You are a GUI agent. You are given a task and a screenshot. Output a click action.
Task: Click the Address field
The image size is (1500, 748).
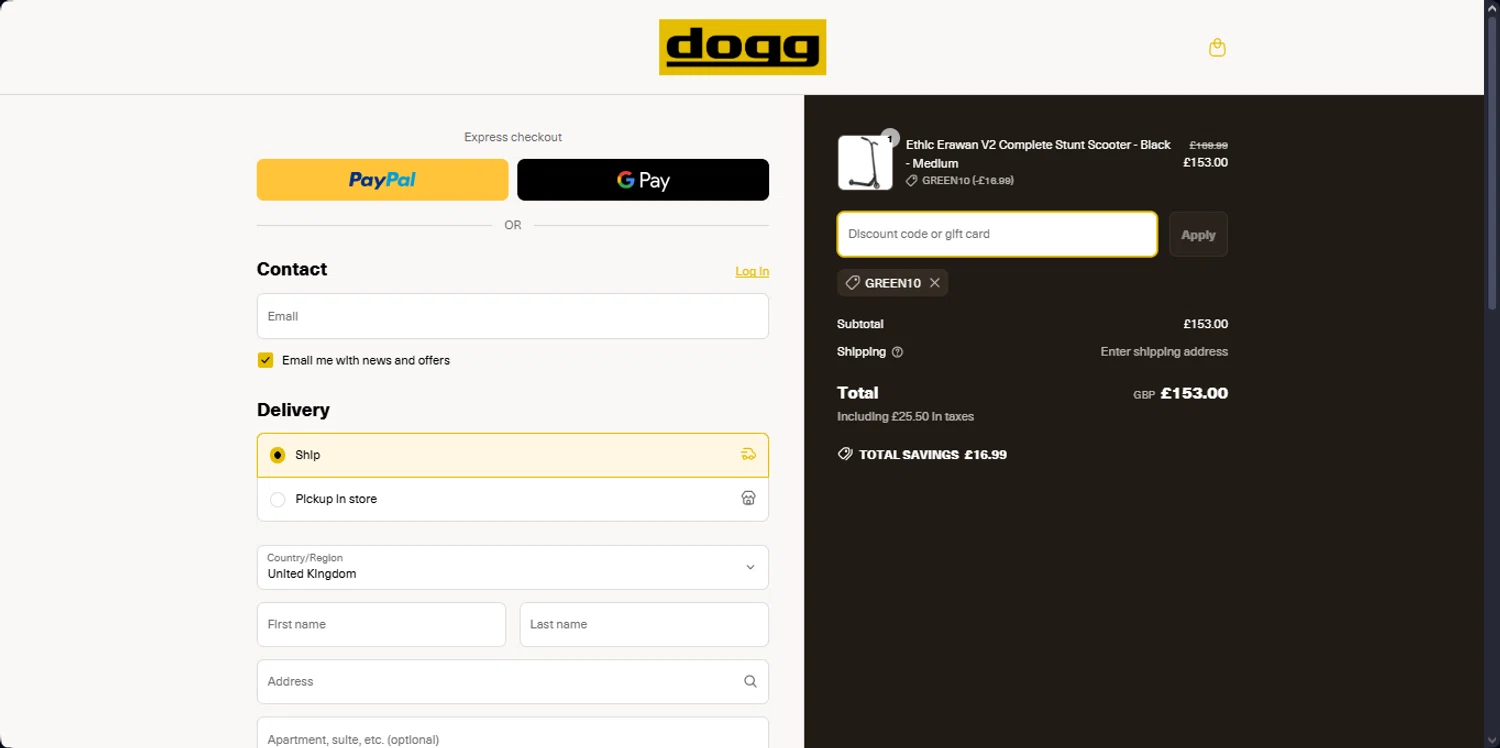[x=513, y=681]
